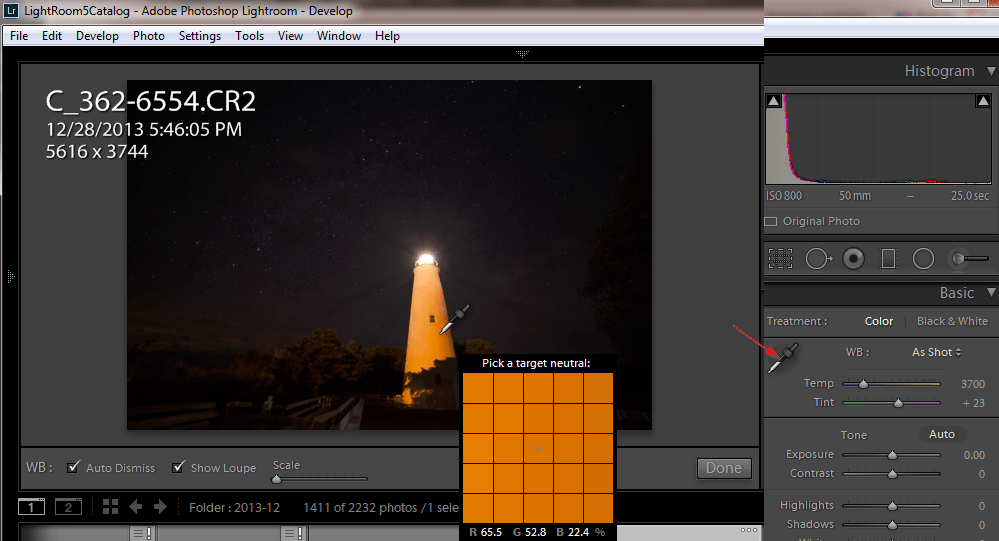Open the Develop menu
Image resolution: width=999 pixels, height=541 pixels.
click(97, 36)
